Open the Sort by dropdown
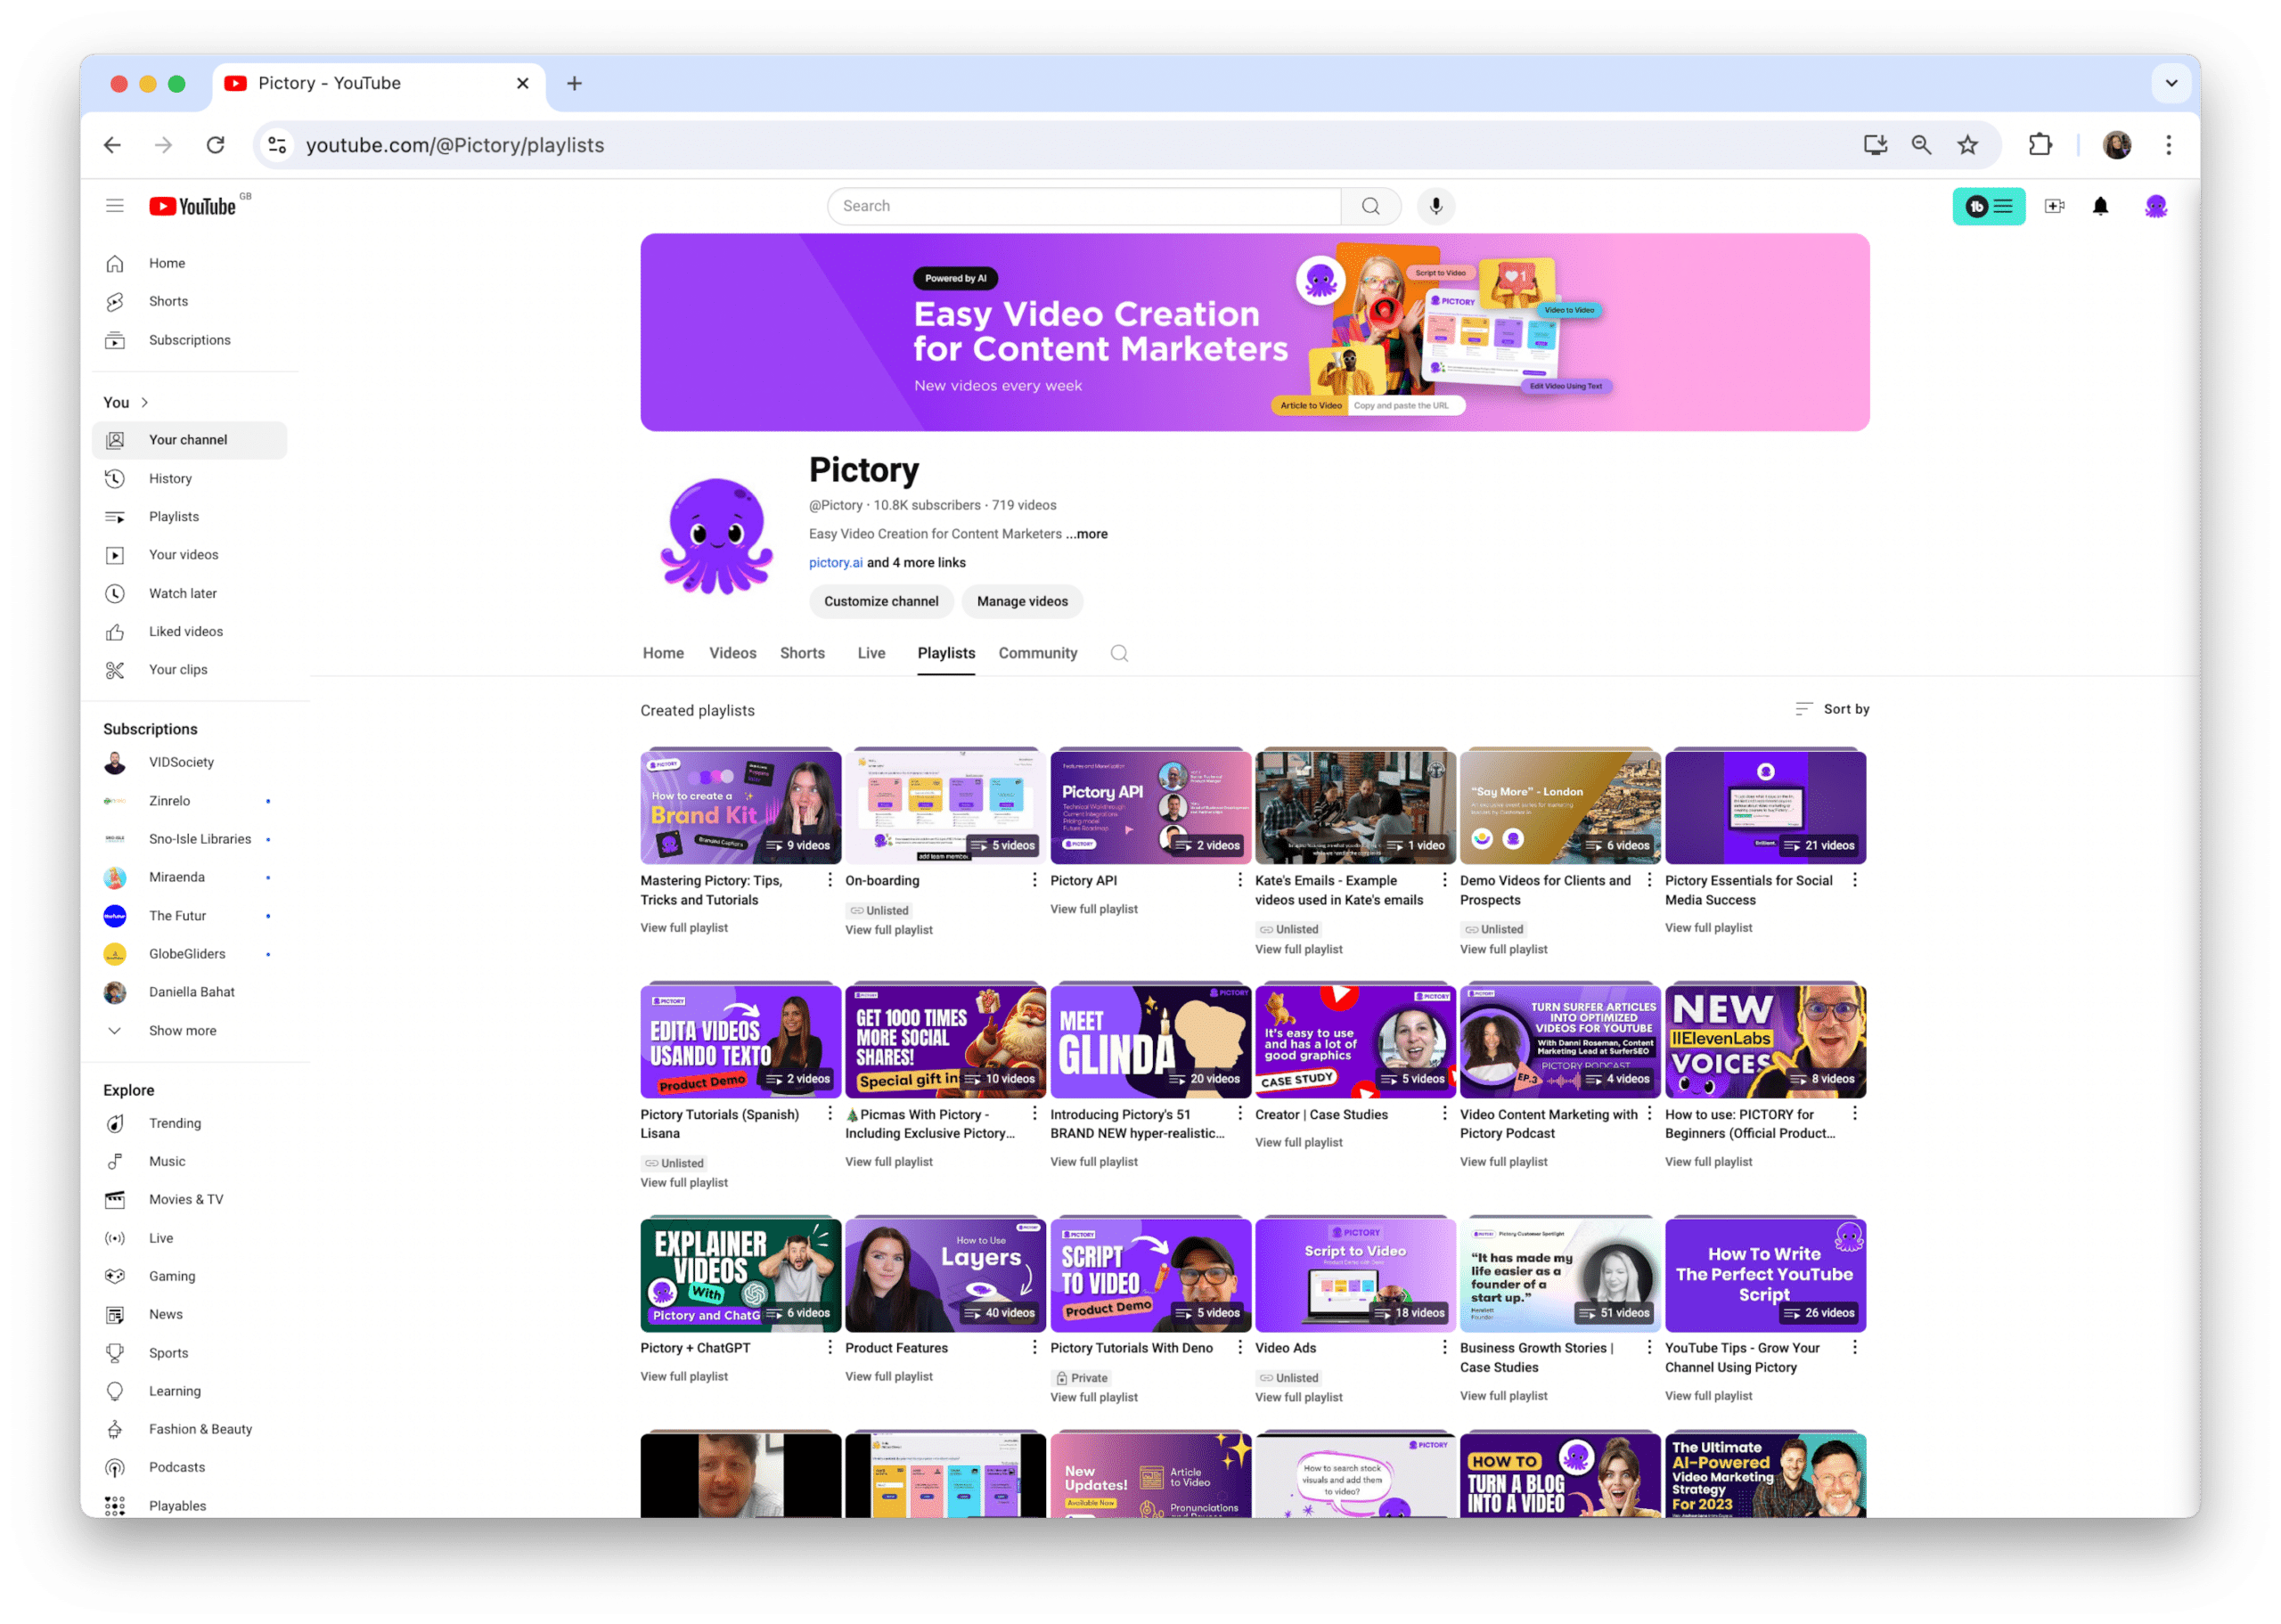This screenshot has width=2281, height=1624. (1832, 709)
